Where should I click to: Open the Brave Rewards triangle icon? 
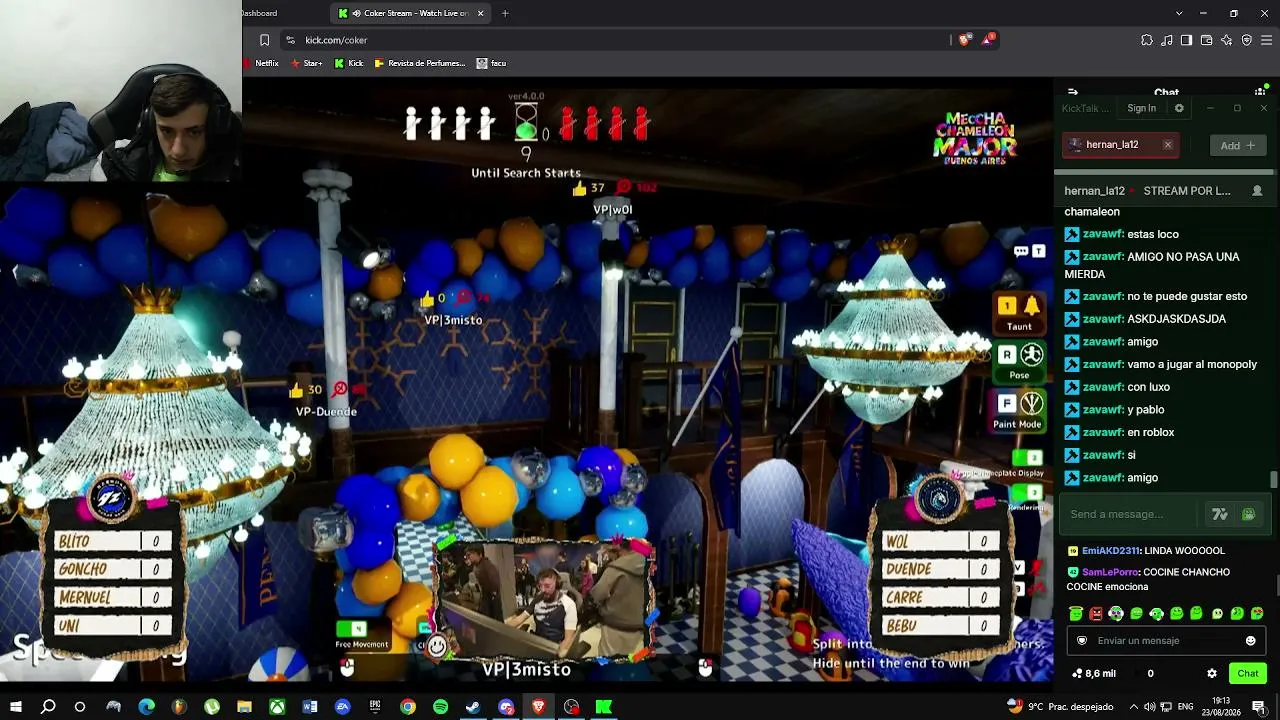(988, 40)
